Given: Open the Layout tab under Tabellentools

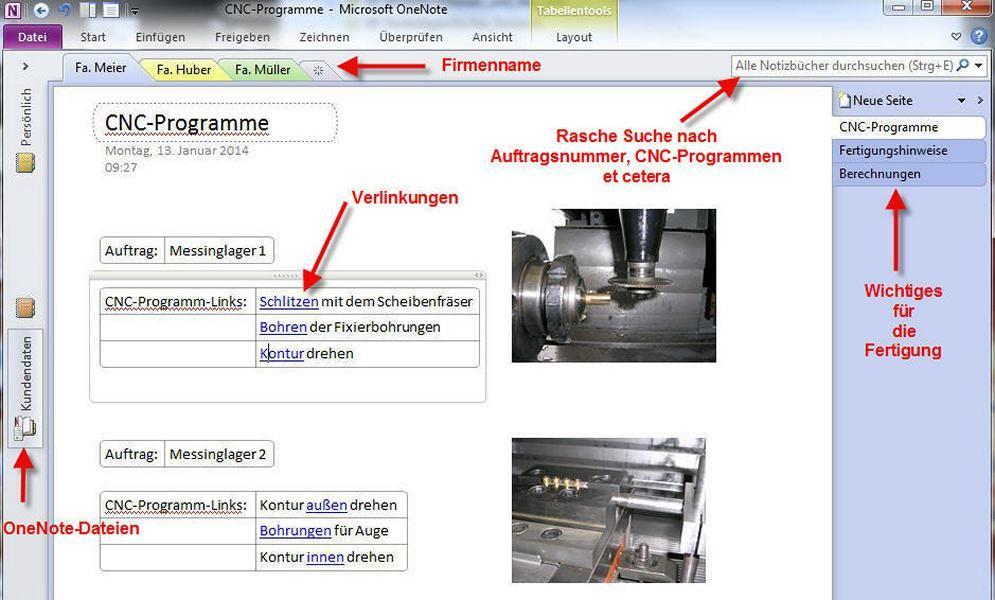Looking at the screenshot, I should tap(574, 37).
